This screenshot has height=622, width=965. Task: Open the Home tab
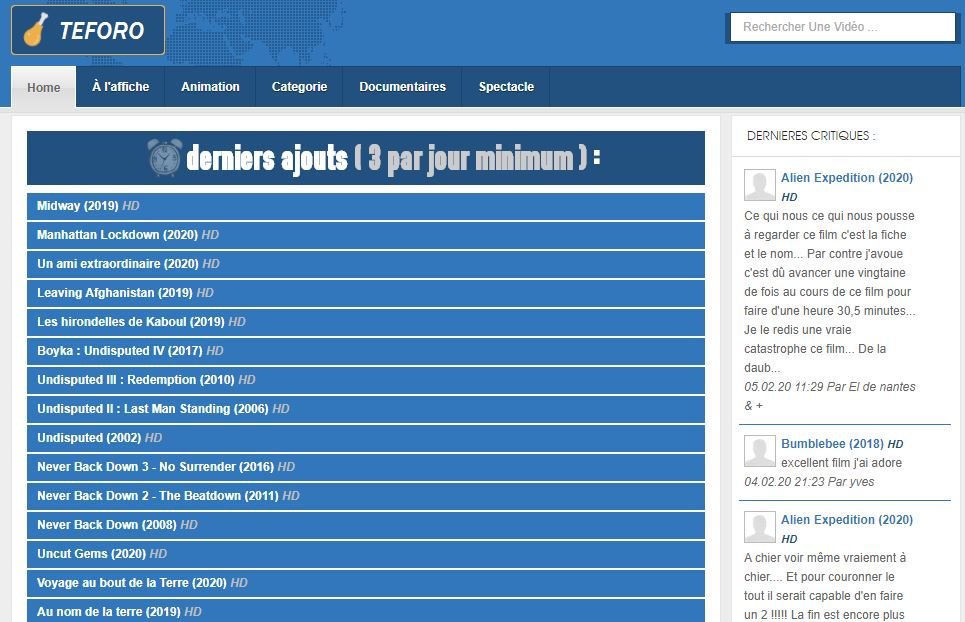[44, 87]
